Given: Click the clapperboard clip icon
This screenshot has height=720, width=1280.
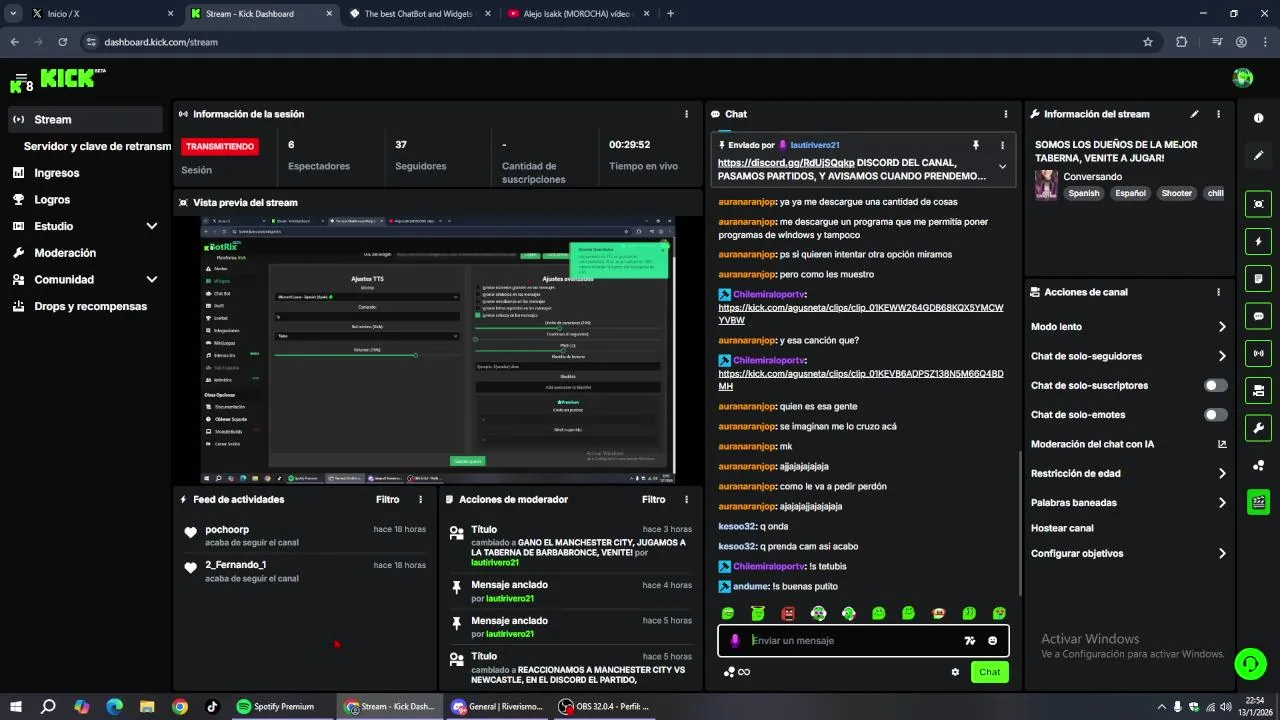Looking at the screenshot, I should tap(1259, 502).
